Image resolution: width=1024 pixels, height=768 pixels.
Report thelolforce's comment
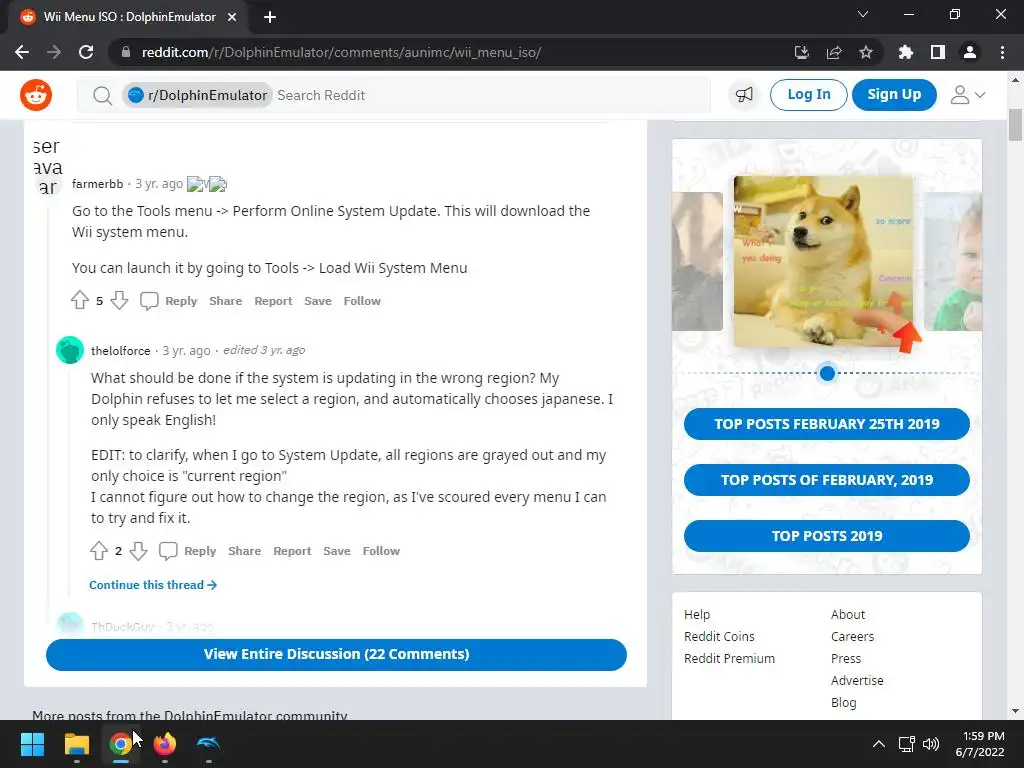point(292,551)
